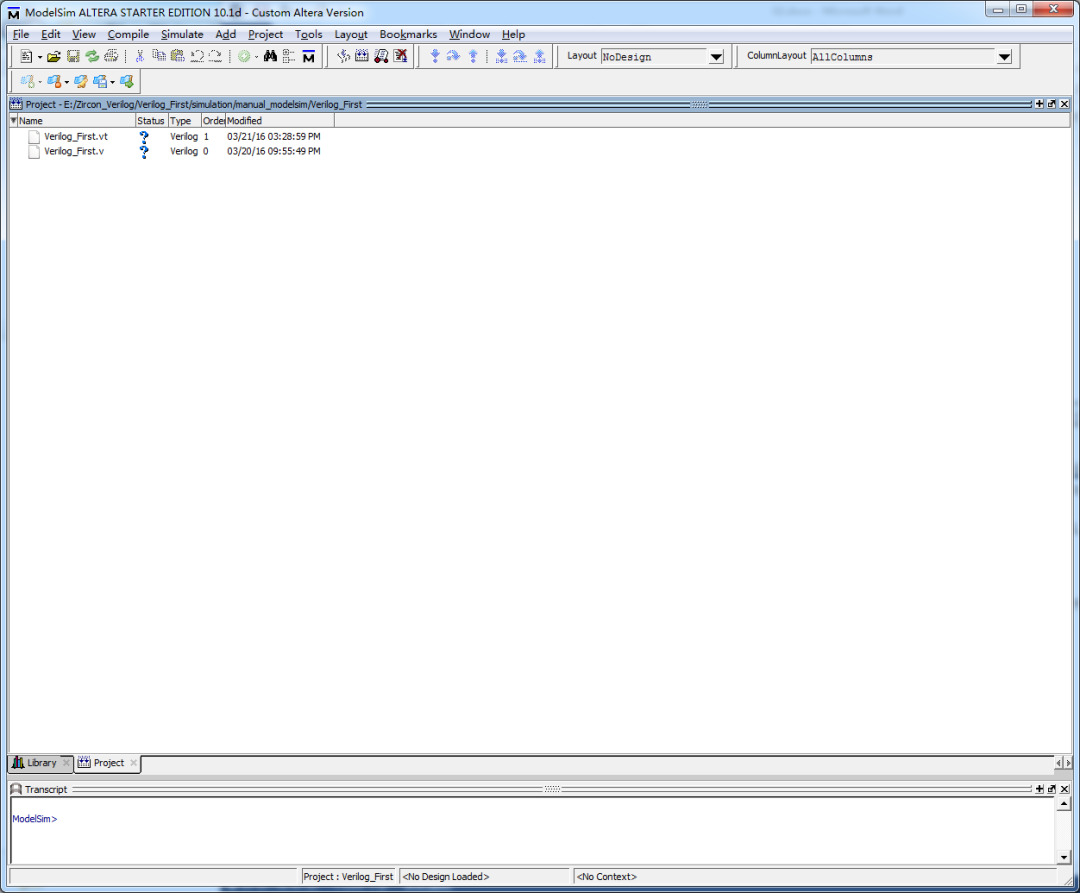Sort by the Modified column header
The image size is (1080, 893).
click(280, 120)
